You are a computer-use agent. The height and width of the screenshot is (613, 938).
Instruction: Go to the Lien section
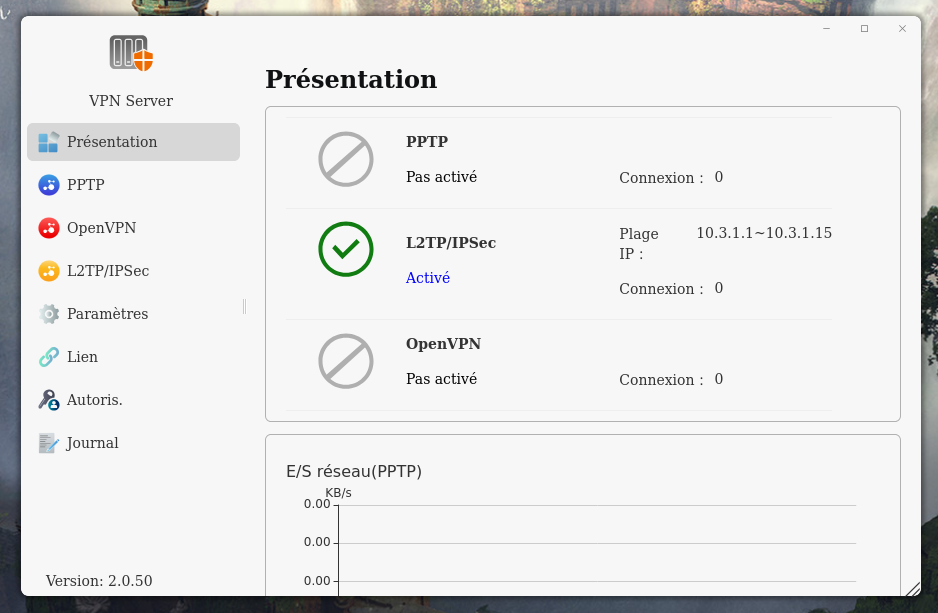click(82, 357)
